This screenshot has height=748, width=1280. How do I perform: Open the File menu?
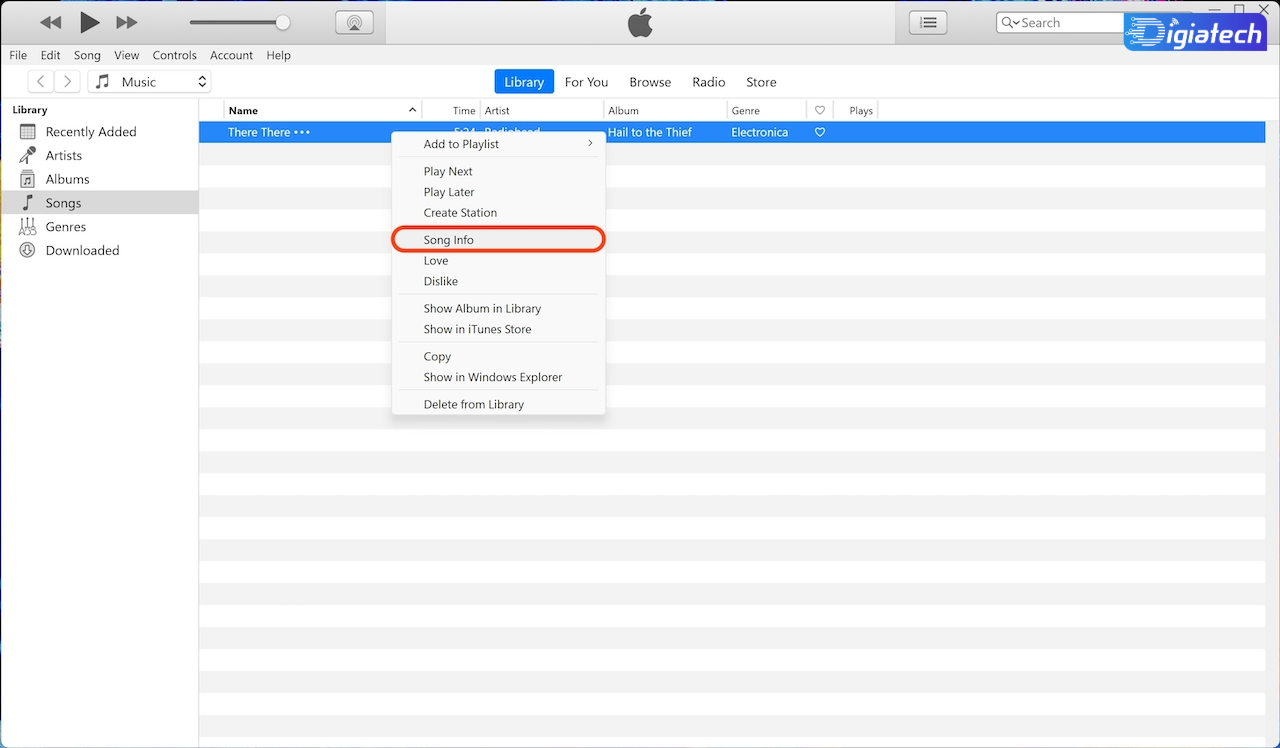[x=18, y=55]
